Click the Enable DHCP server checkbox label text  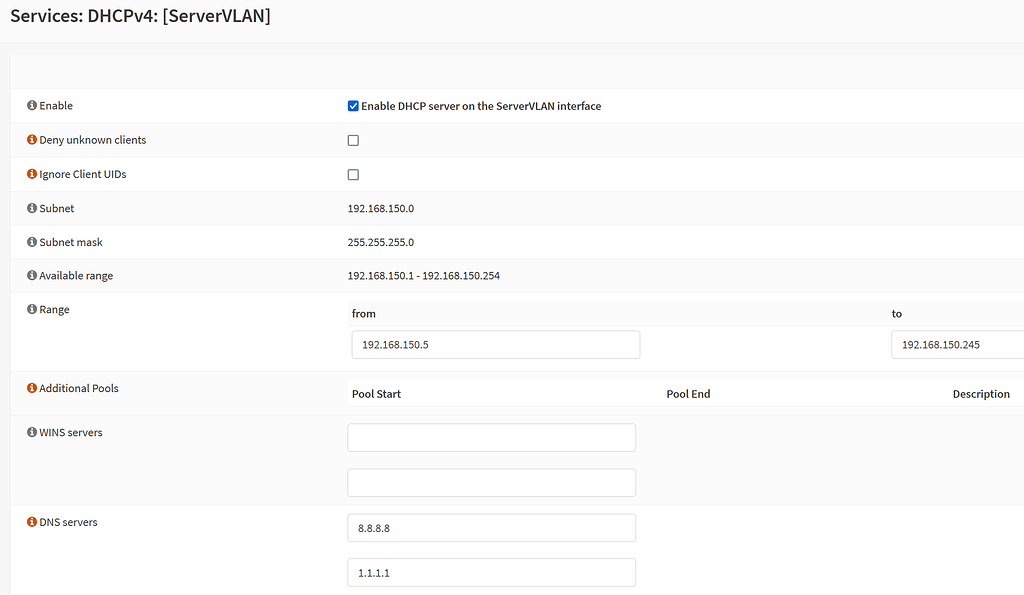point(481,106)
